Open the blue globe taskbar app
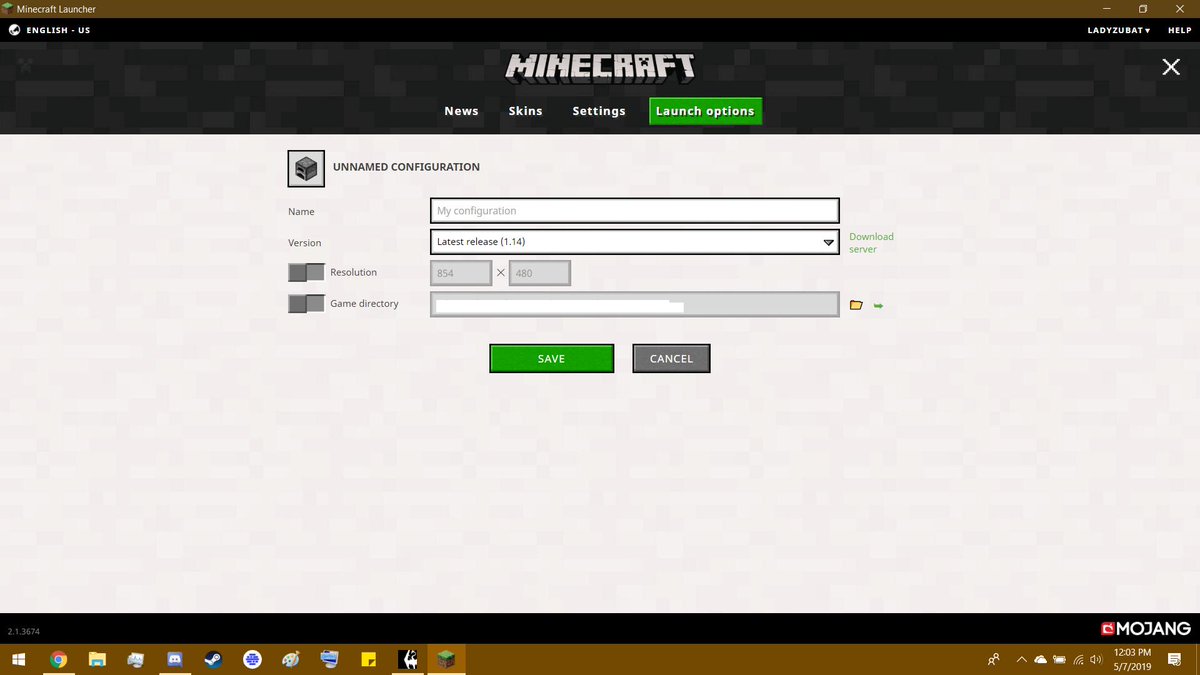Image resolution: width=1200 pixels, height=675 pixels. (252, 660)
